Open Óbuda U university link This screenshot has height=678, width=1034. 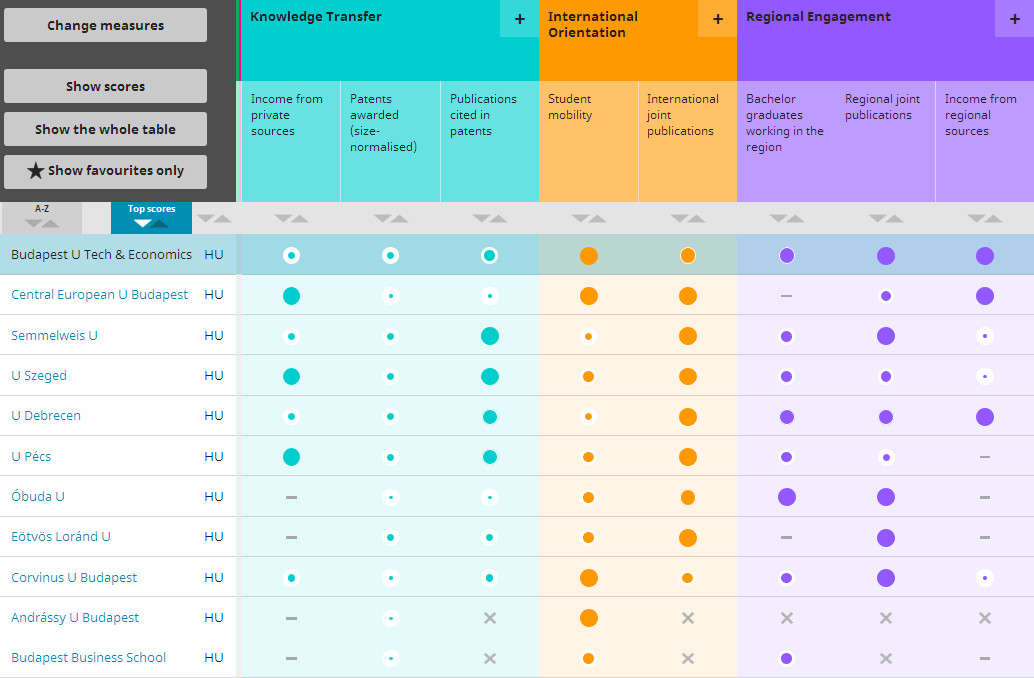(38, 496)
